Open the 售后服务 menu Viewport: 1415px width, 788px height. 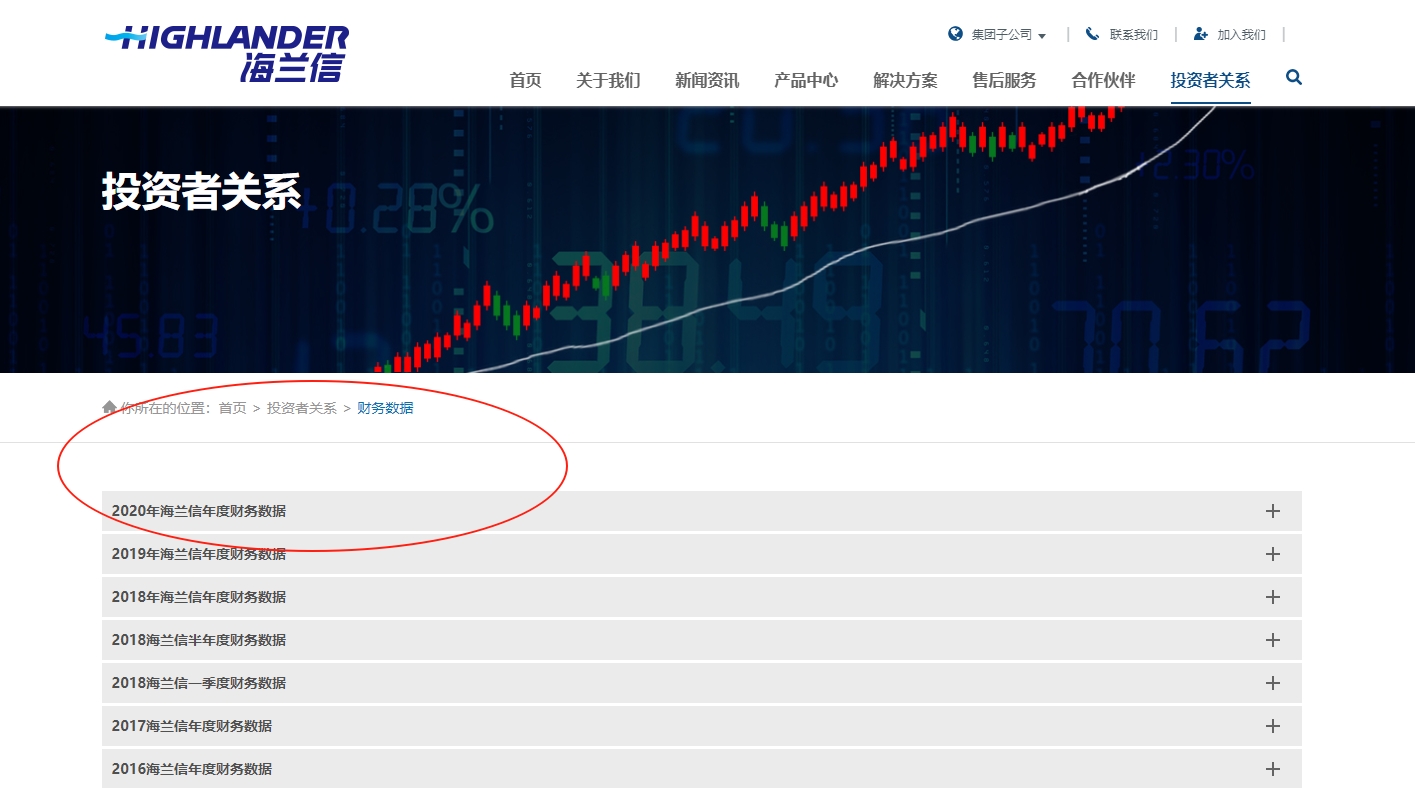1004,81
